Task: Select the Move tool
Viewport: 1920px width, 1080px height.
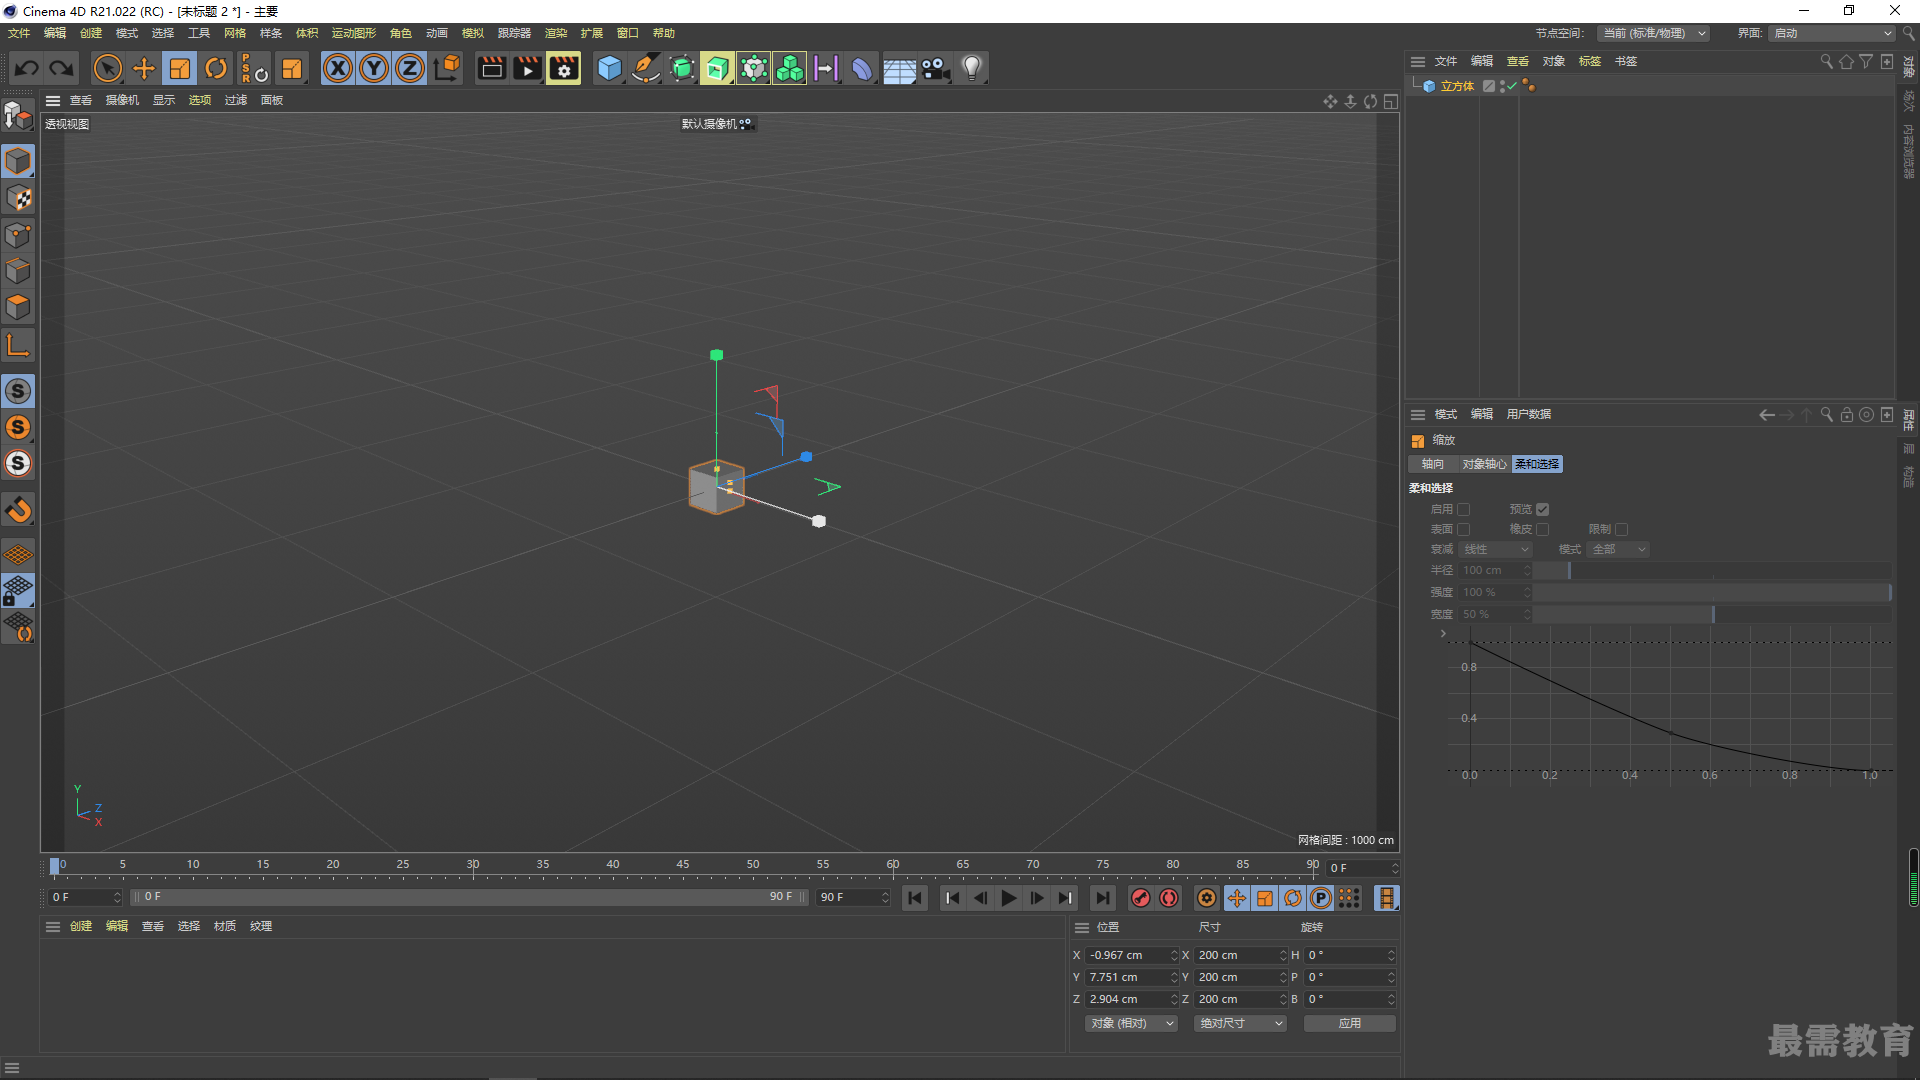Action: pos(144,68)
